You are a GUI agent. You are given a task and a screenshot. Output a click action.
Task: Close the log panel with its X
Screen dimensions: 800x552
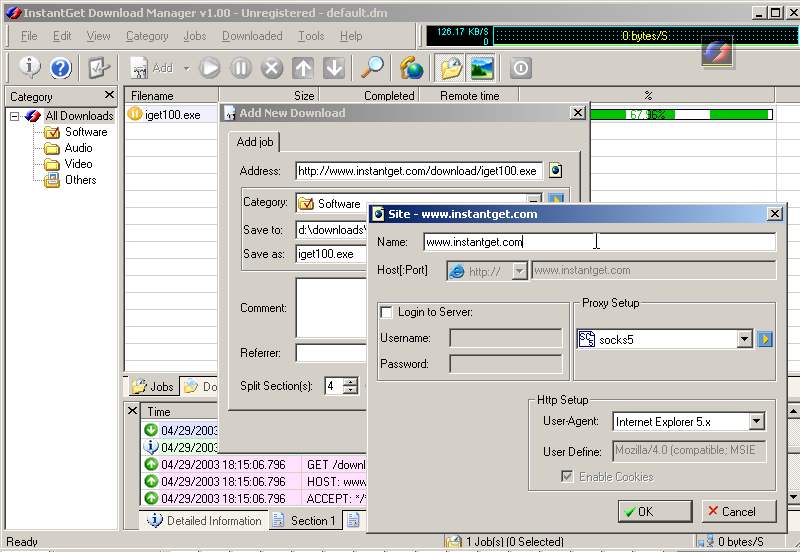[x=132, y=410]
